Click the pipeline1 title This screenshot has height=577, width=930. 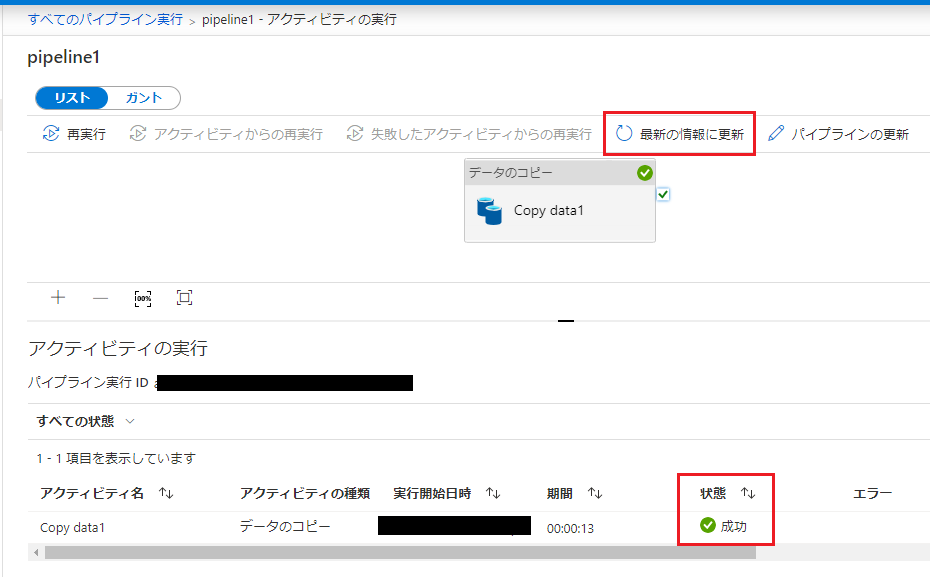click(63, 57)
